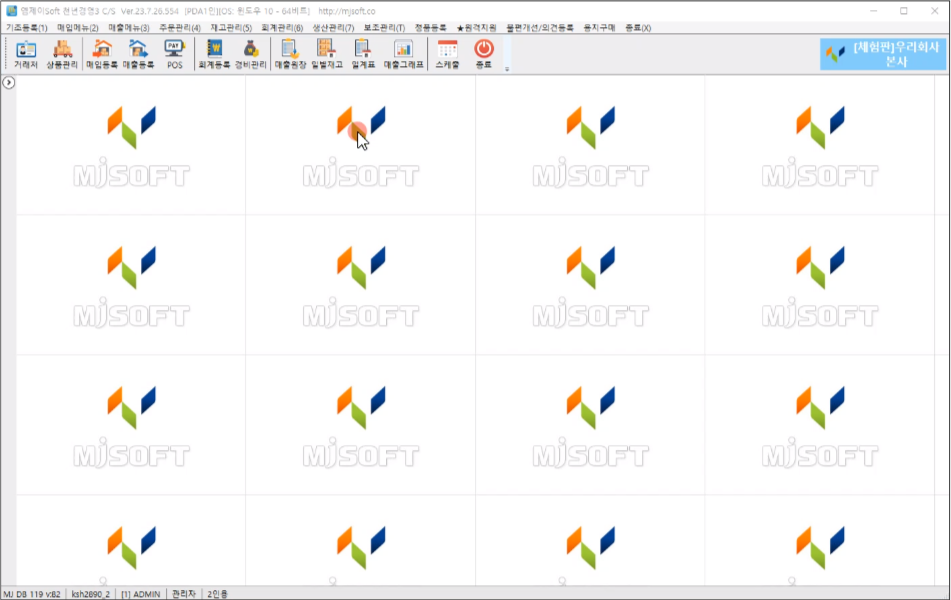Open the 용지구매 paper purchase menu
Viewport: 951px width, 600px height.
click(599, 28)
